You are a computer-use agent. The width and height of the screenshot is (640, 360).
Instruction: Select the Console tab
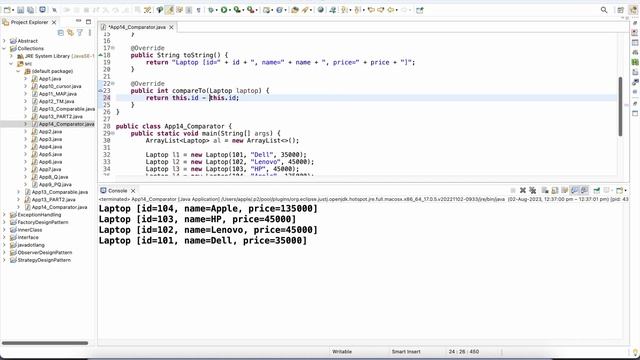(x=118, y=191)
